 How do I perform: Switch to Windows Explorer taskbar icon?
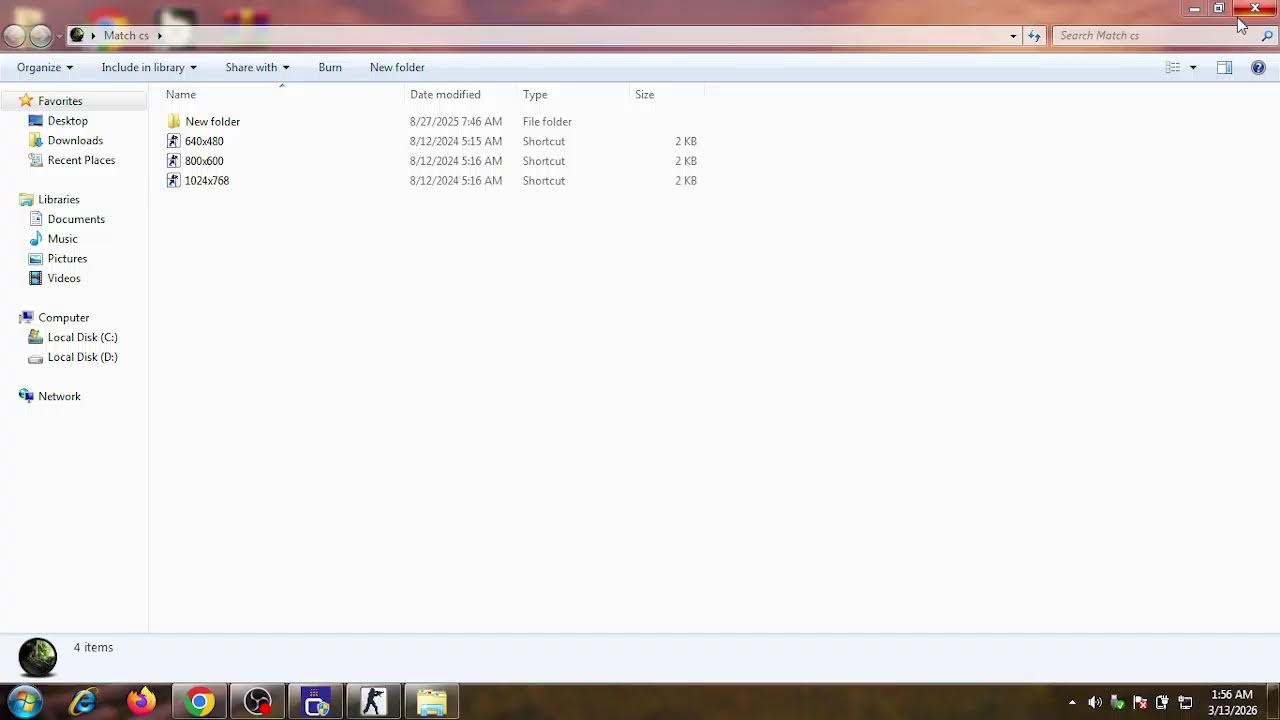(431, 702)
